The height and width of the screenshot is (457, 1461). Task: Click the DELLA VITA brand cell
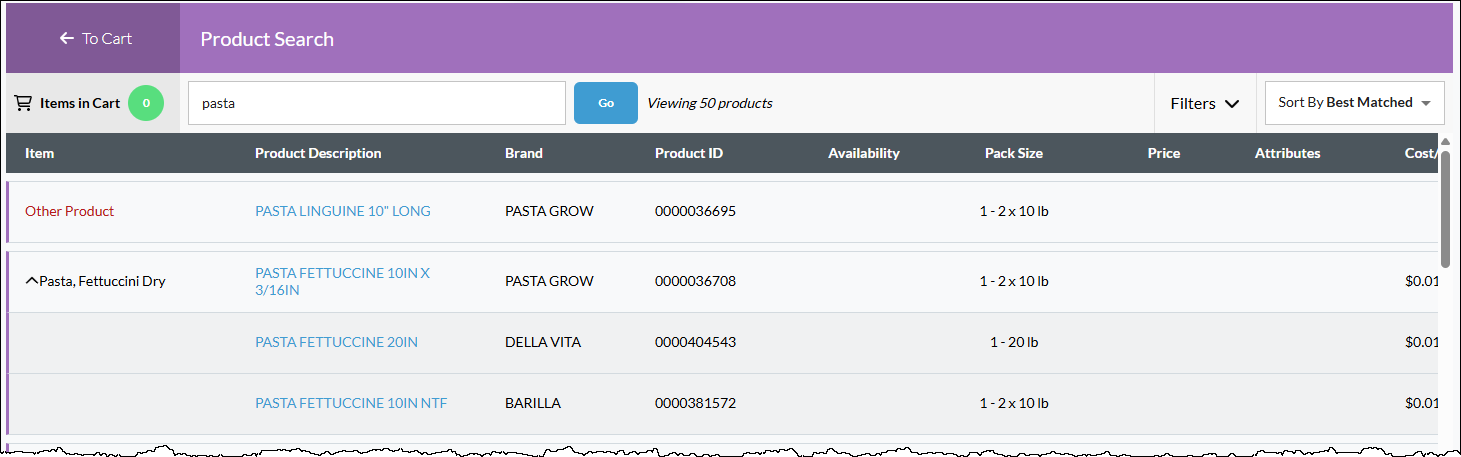pyautogui.click(x=543, y=342)
